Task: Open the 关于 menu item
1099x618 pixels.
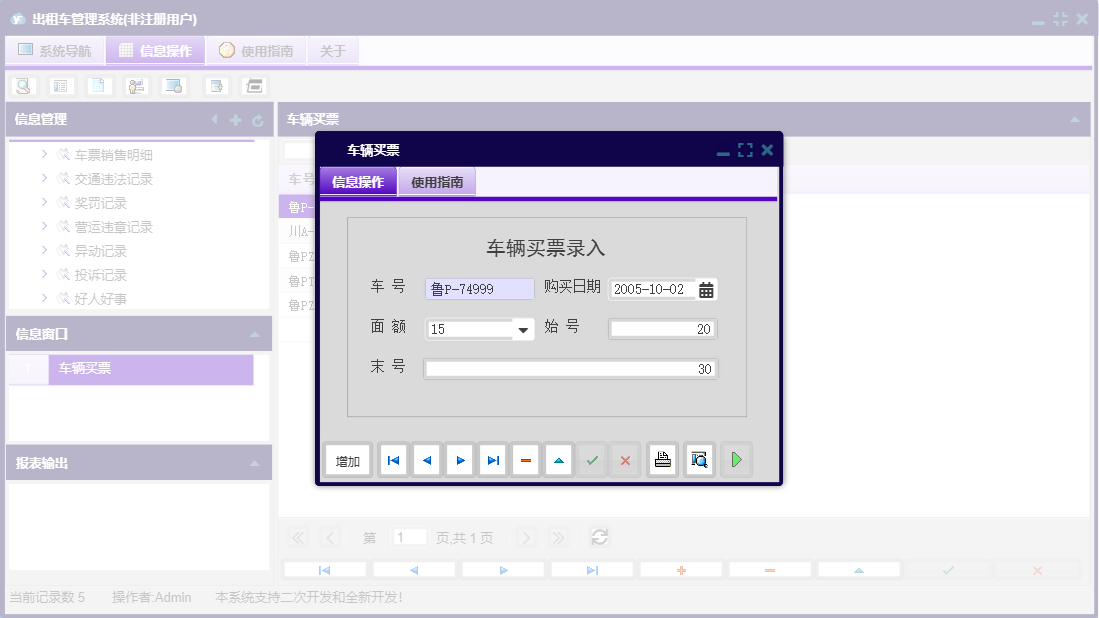Action: pos(332,48)
